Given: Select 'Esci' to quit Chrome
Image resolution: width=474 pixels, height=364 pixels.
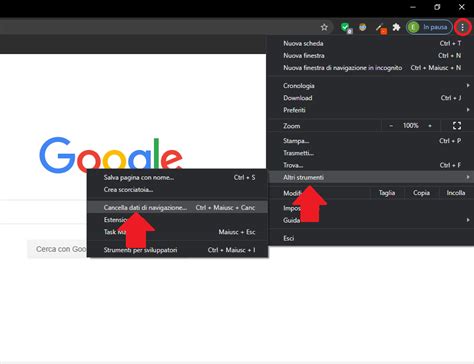Looking at the screenshot, I should (x=371, y=238).
